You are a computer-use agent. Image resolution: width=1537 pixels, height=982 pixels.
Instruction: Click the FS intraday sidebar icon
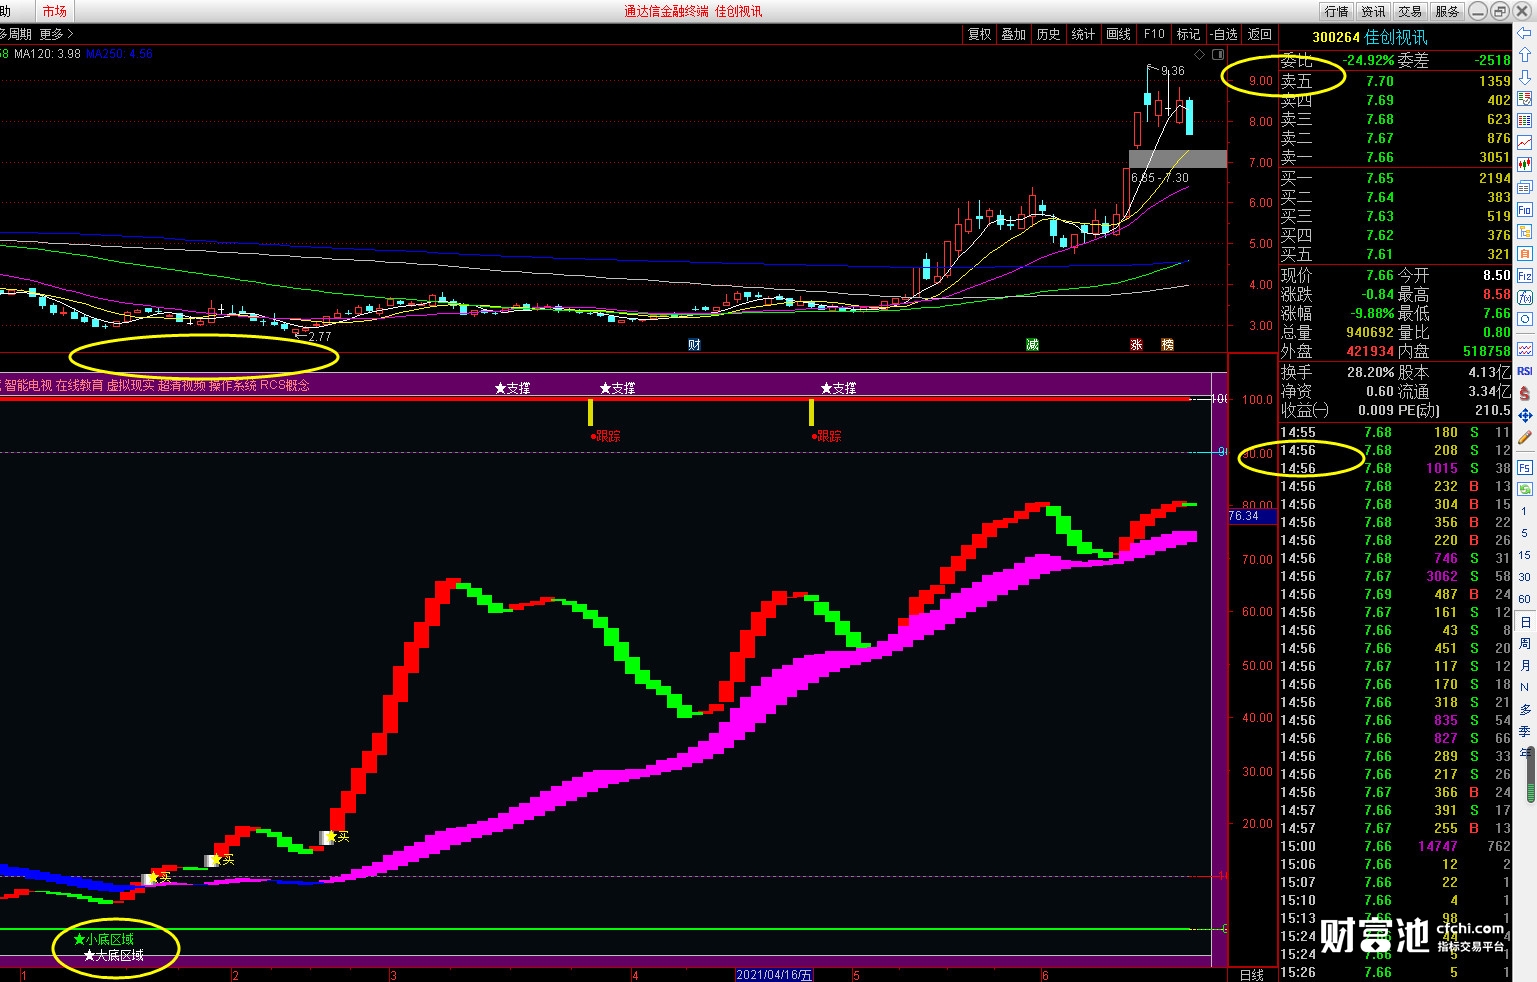click(x=1525, y=467)
